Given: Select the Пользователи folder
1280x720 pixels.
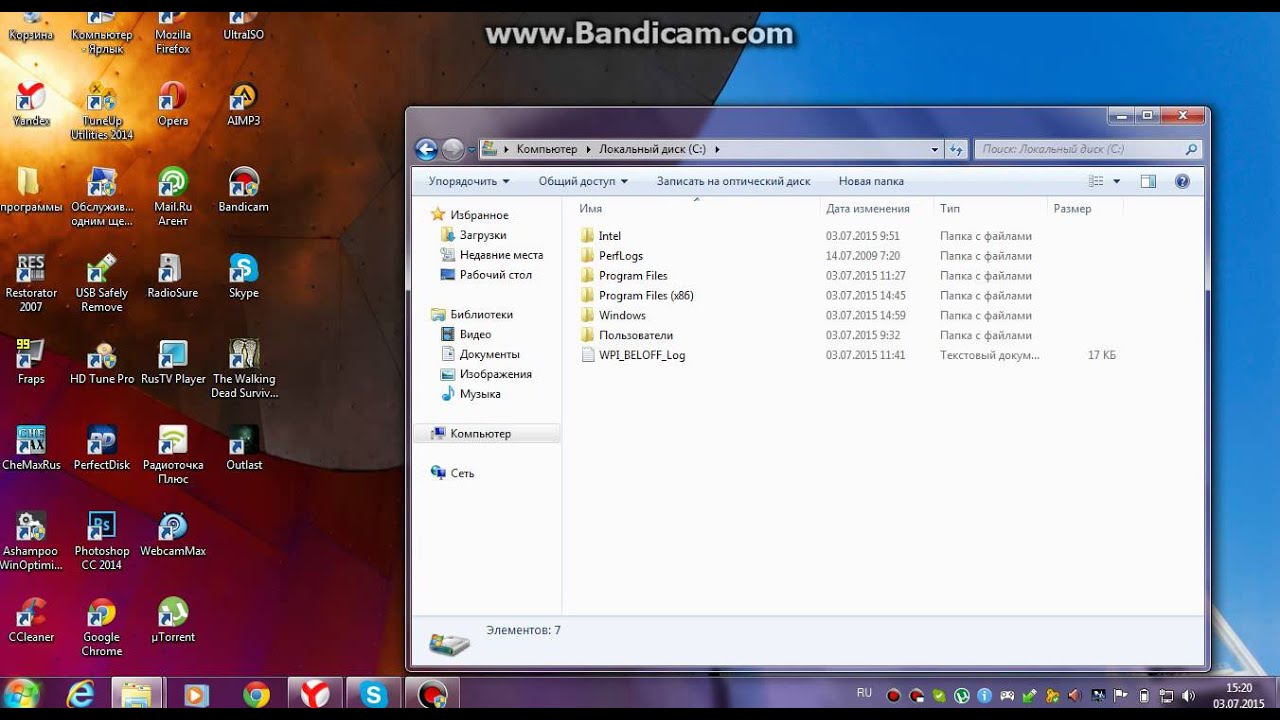Looking at the screenshot, I should 627,336.
